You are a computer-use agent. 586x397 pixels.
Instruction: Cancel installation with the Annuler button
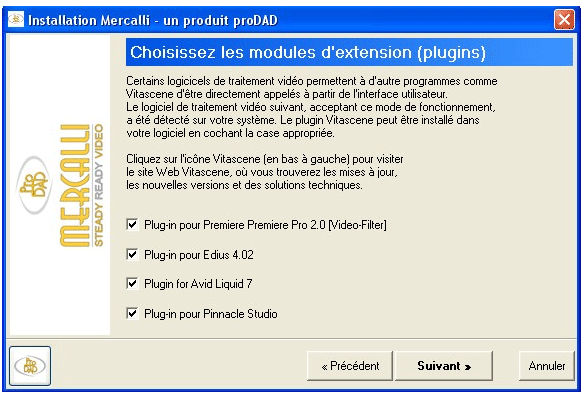point(547,366)
